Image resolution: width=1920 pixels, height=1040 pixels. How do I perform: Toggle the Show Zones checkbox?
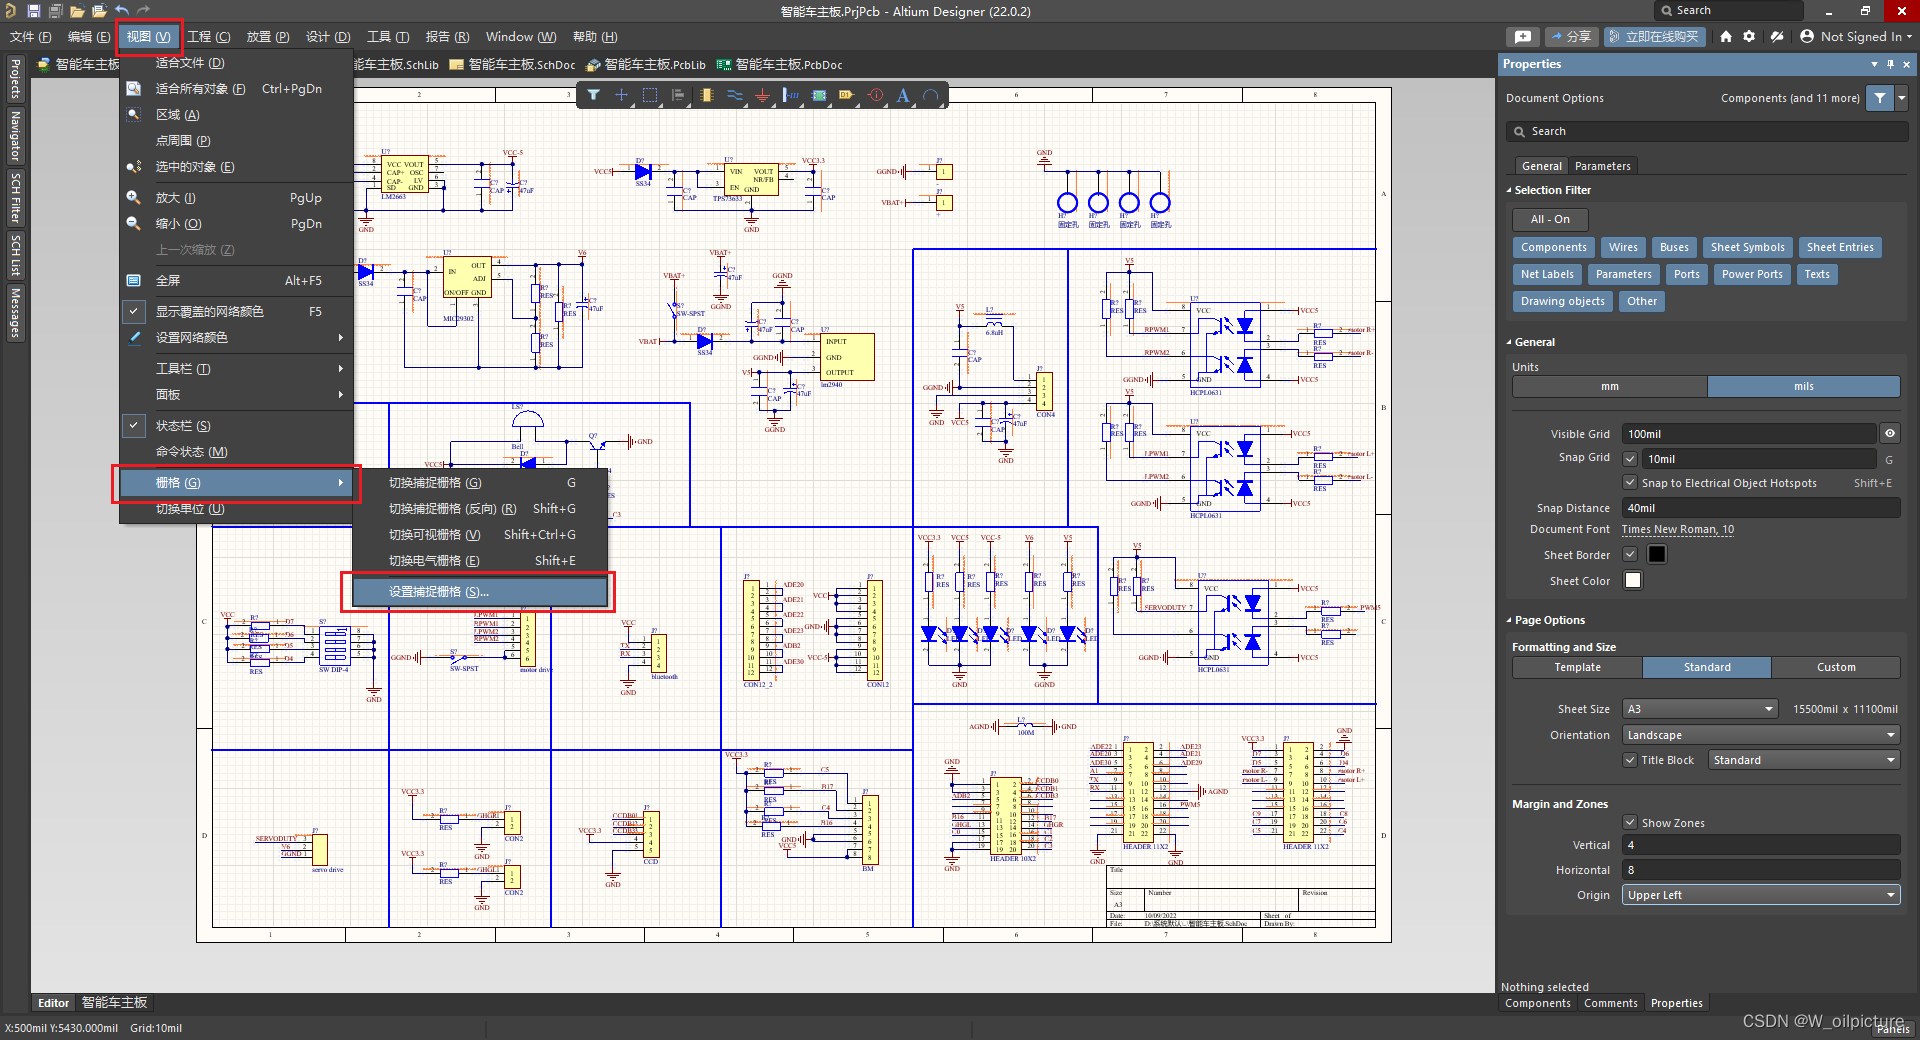(x=1630, y=823)
